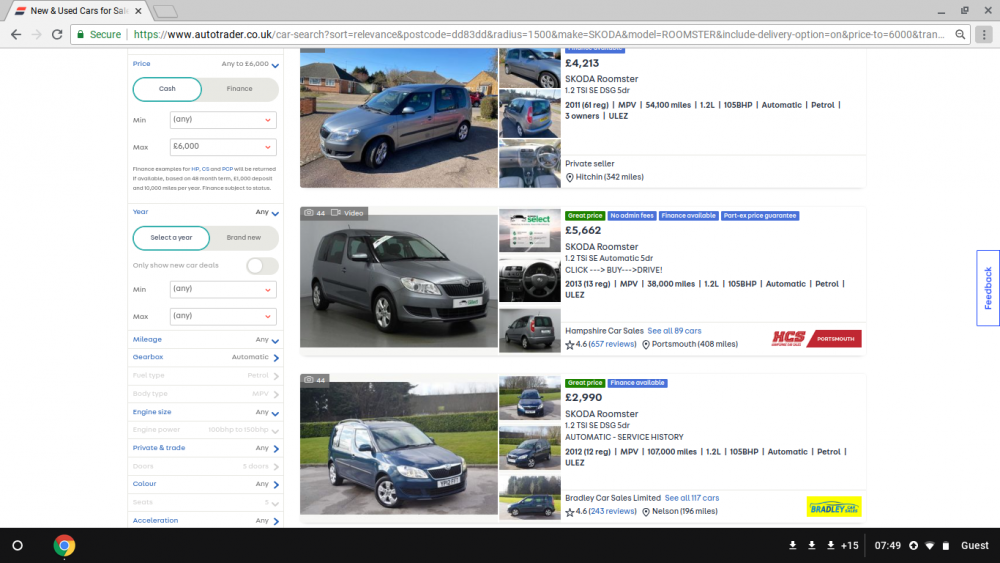The image size is (1000, 563).
Task: Open the HCS Portsmouth dealer logo
Action: pyautogui.click(x=816, y=339)
